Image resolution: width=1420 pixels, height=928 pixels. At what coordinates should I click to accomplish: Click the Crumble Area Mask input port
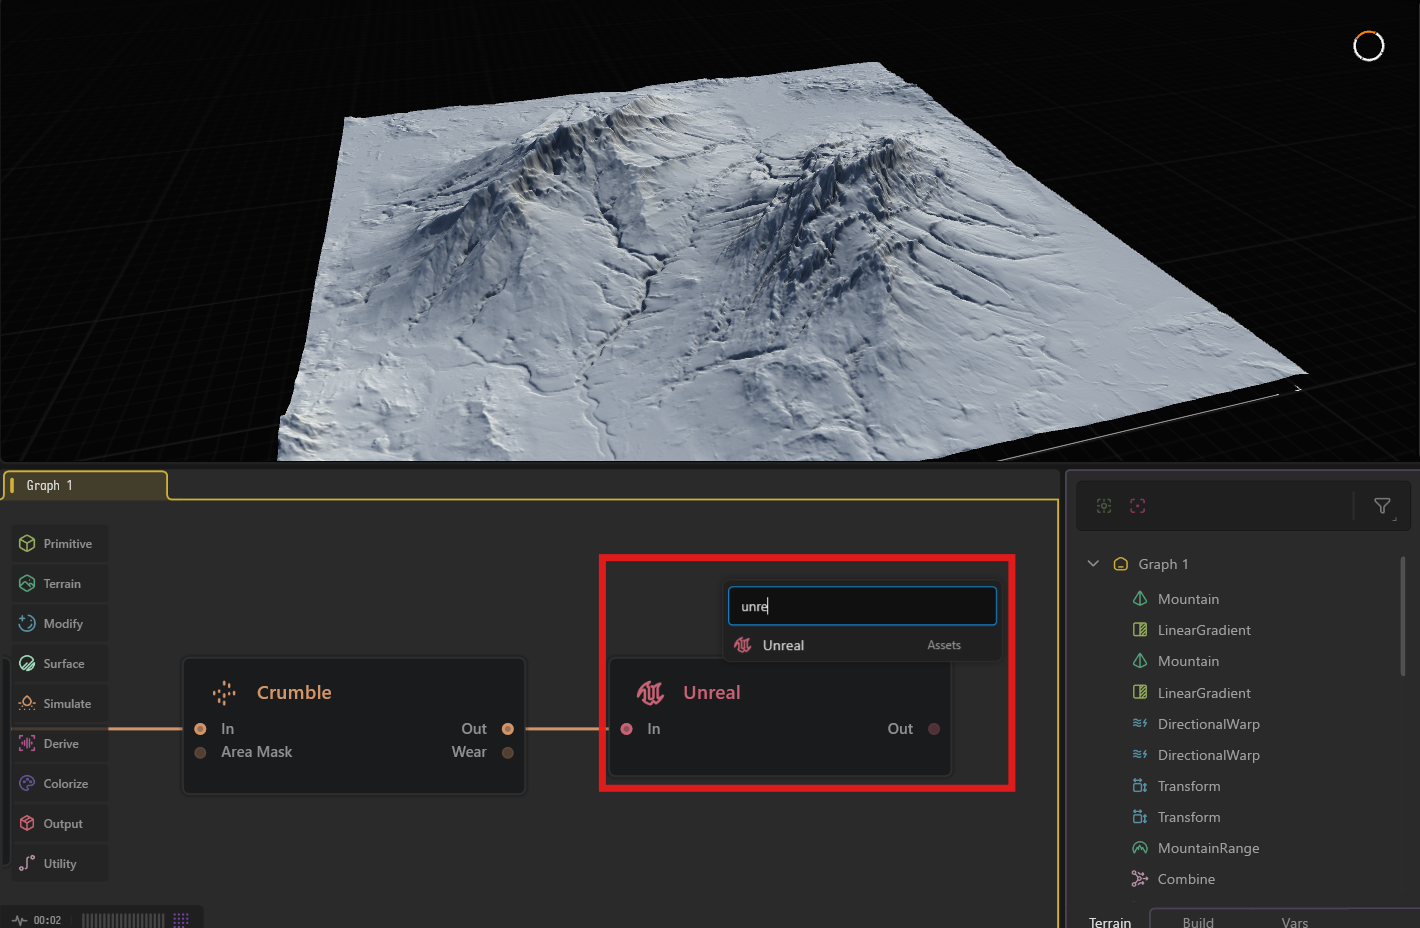click(x=201, y=753)
